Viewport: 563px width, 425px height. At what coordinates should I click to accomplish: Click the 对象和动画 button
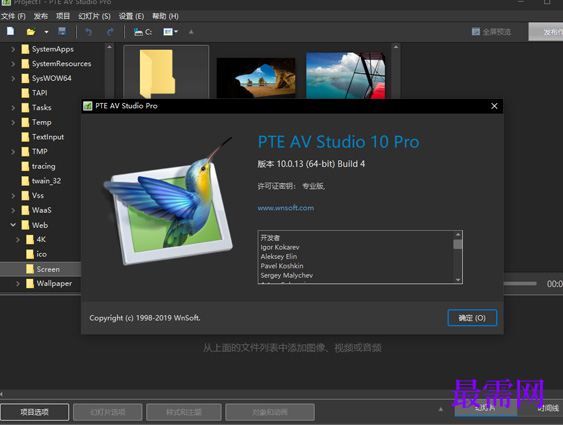point(270,412)
